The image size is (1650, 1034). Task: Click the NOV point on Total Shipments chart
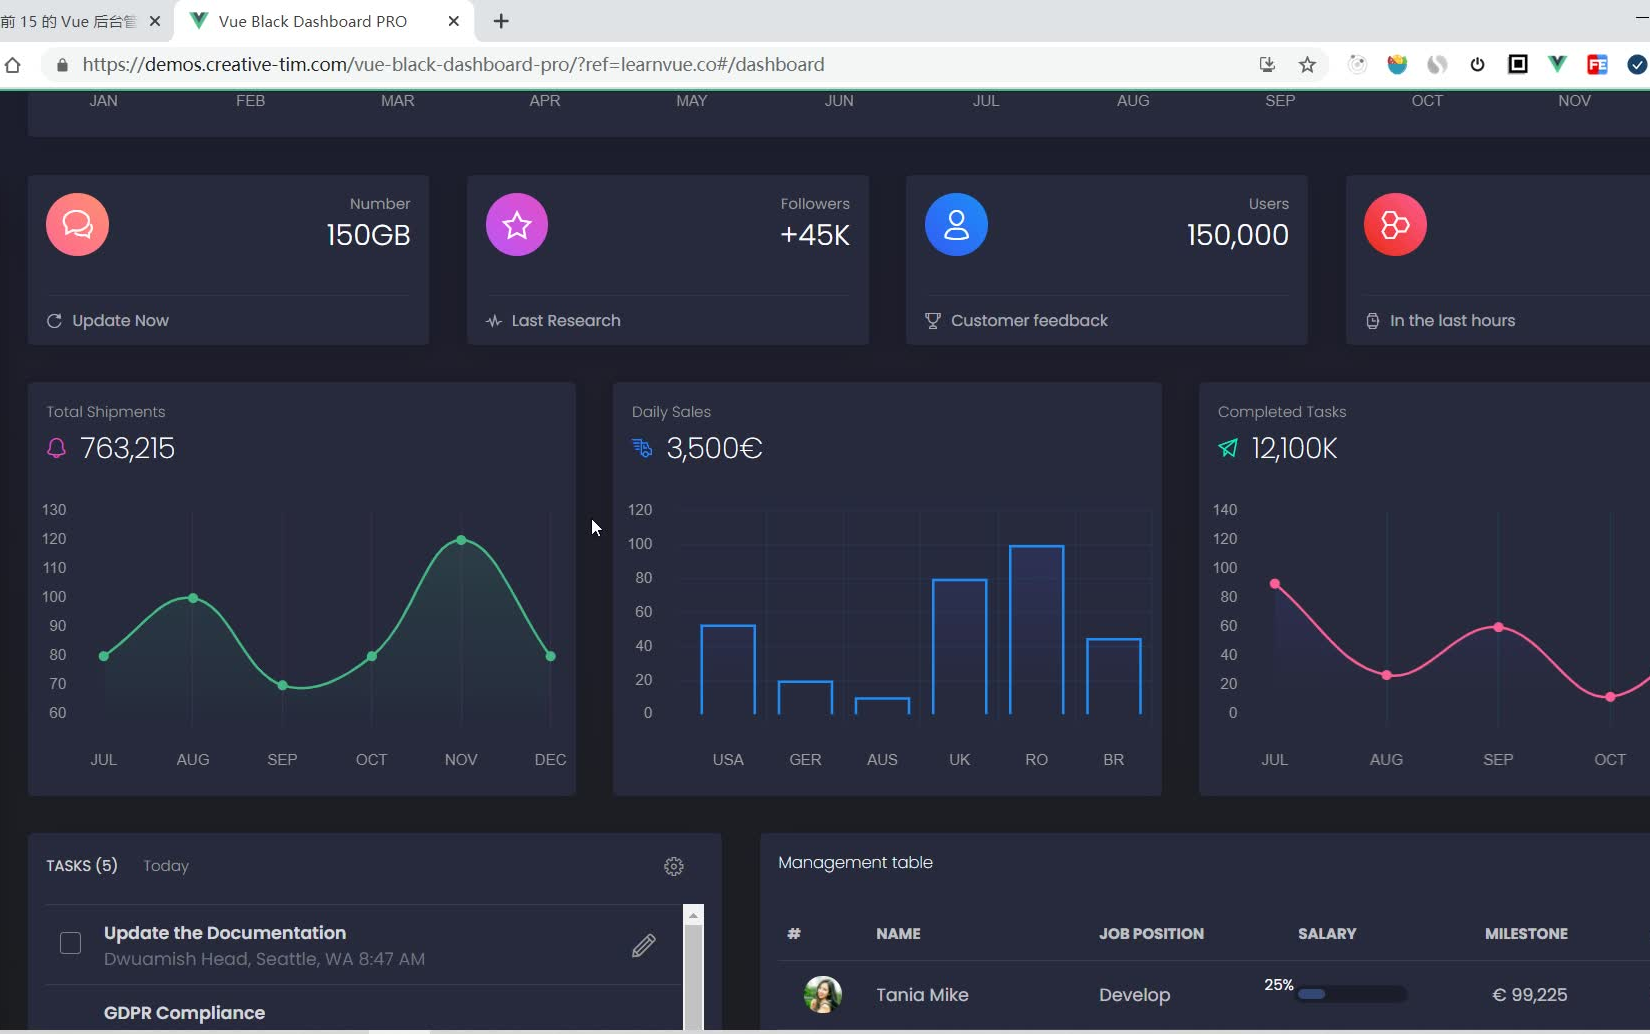(x=461, y=540)
